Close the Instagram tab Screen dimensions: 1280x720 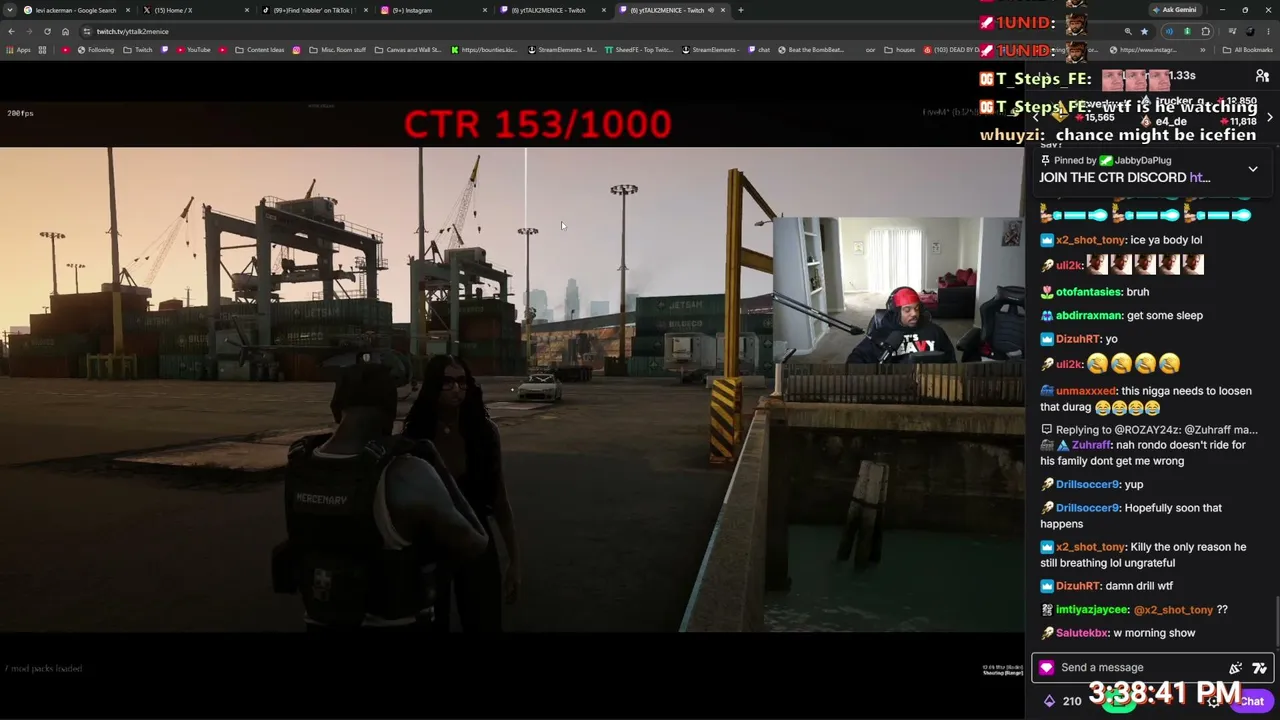(x=485, y=10)
